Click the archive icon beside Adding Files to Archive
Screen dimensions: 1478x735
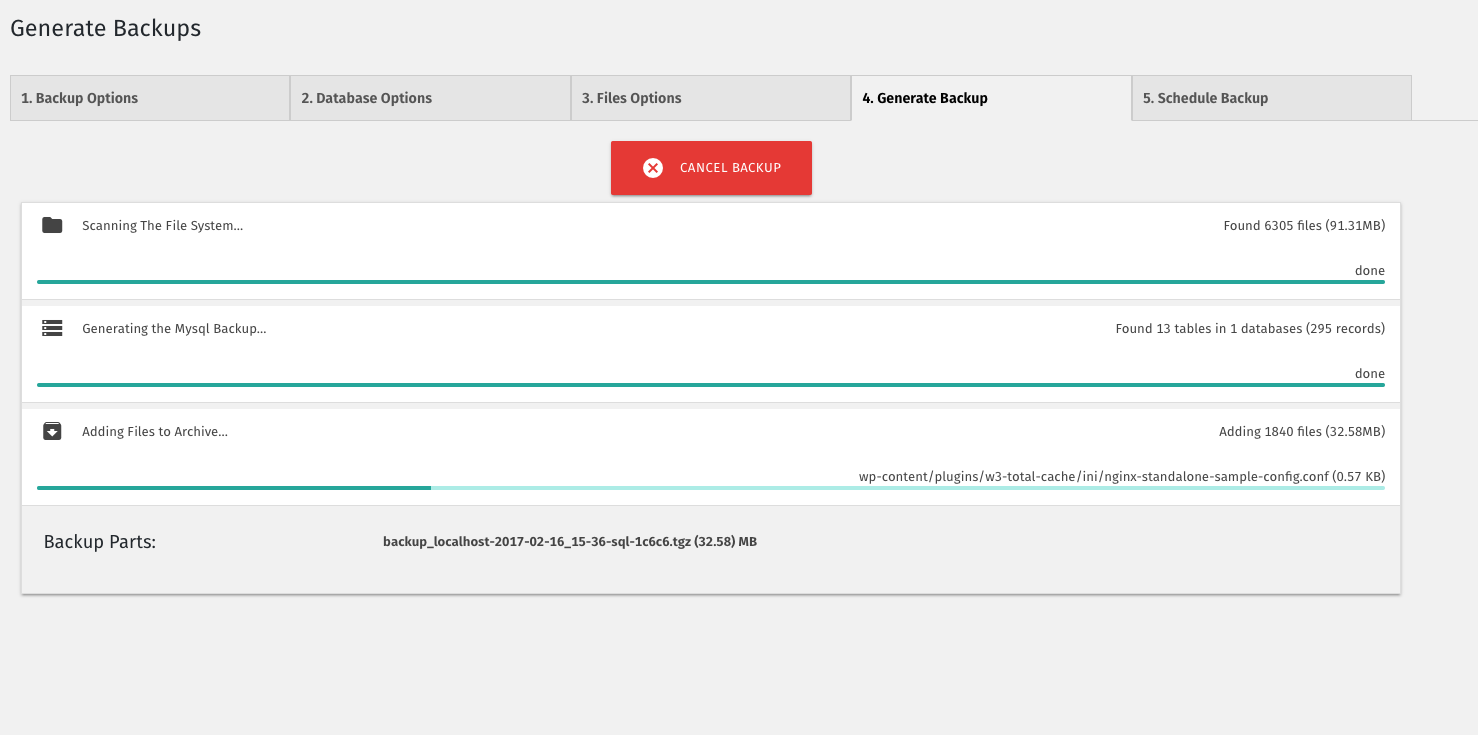click(52, 431)
